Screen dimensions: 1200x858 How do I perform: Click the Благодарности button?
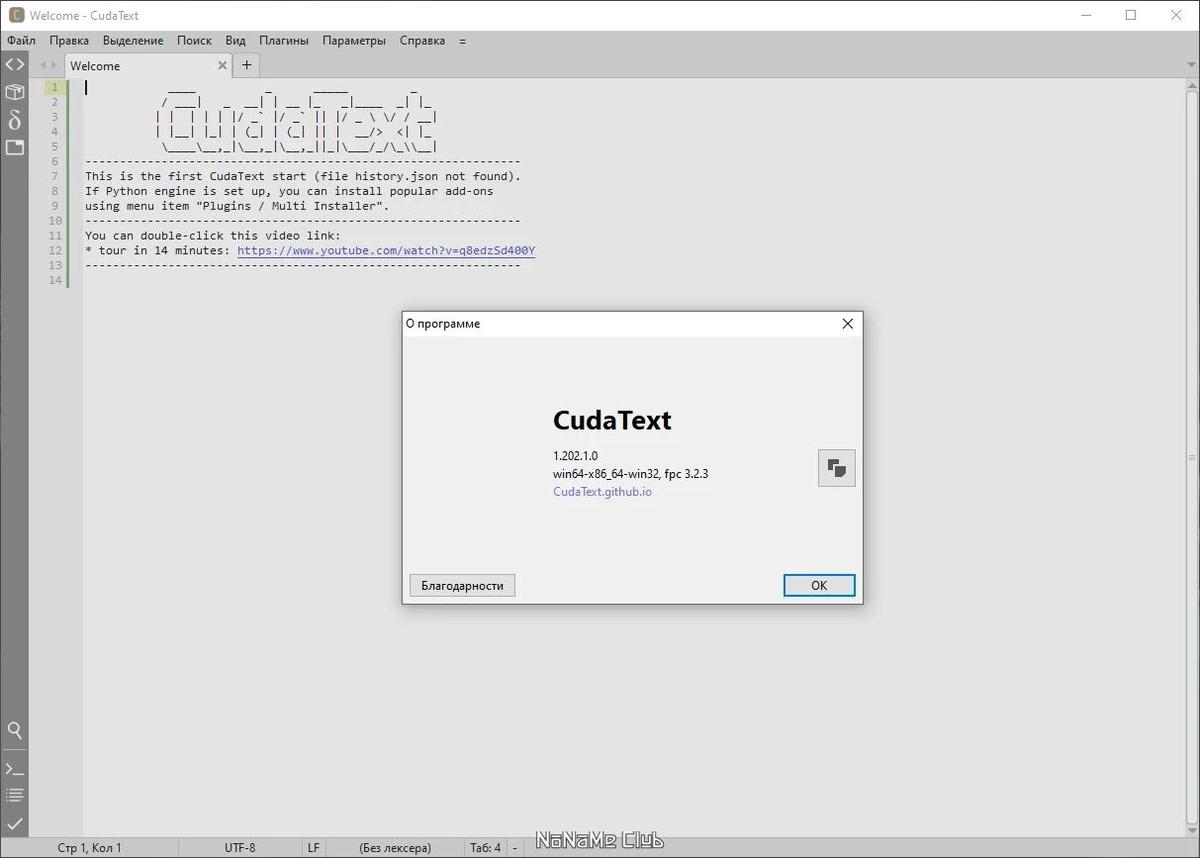[x=462, y=585]
